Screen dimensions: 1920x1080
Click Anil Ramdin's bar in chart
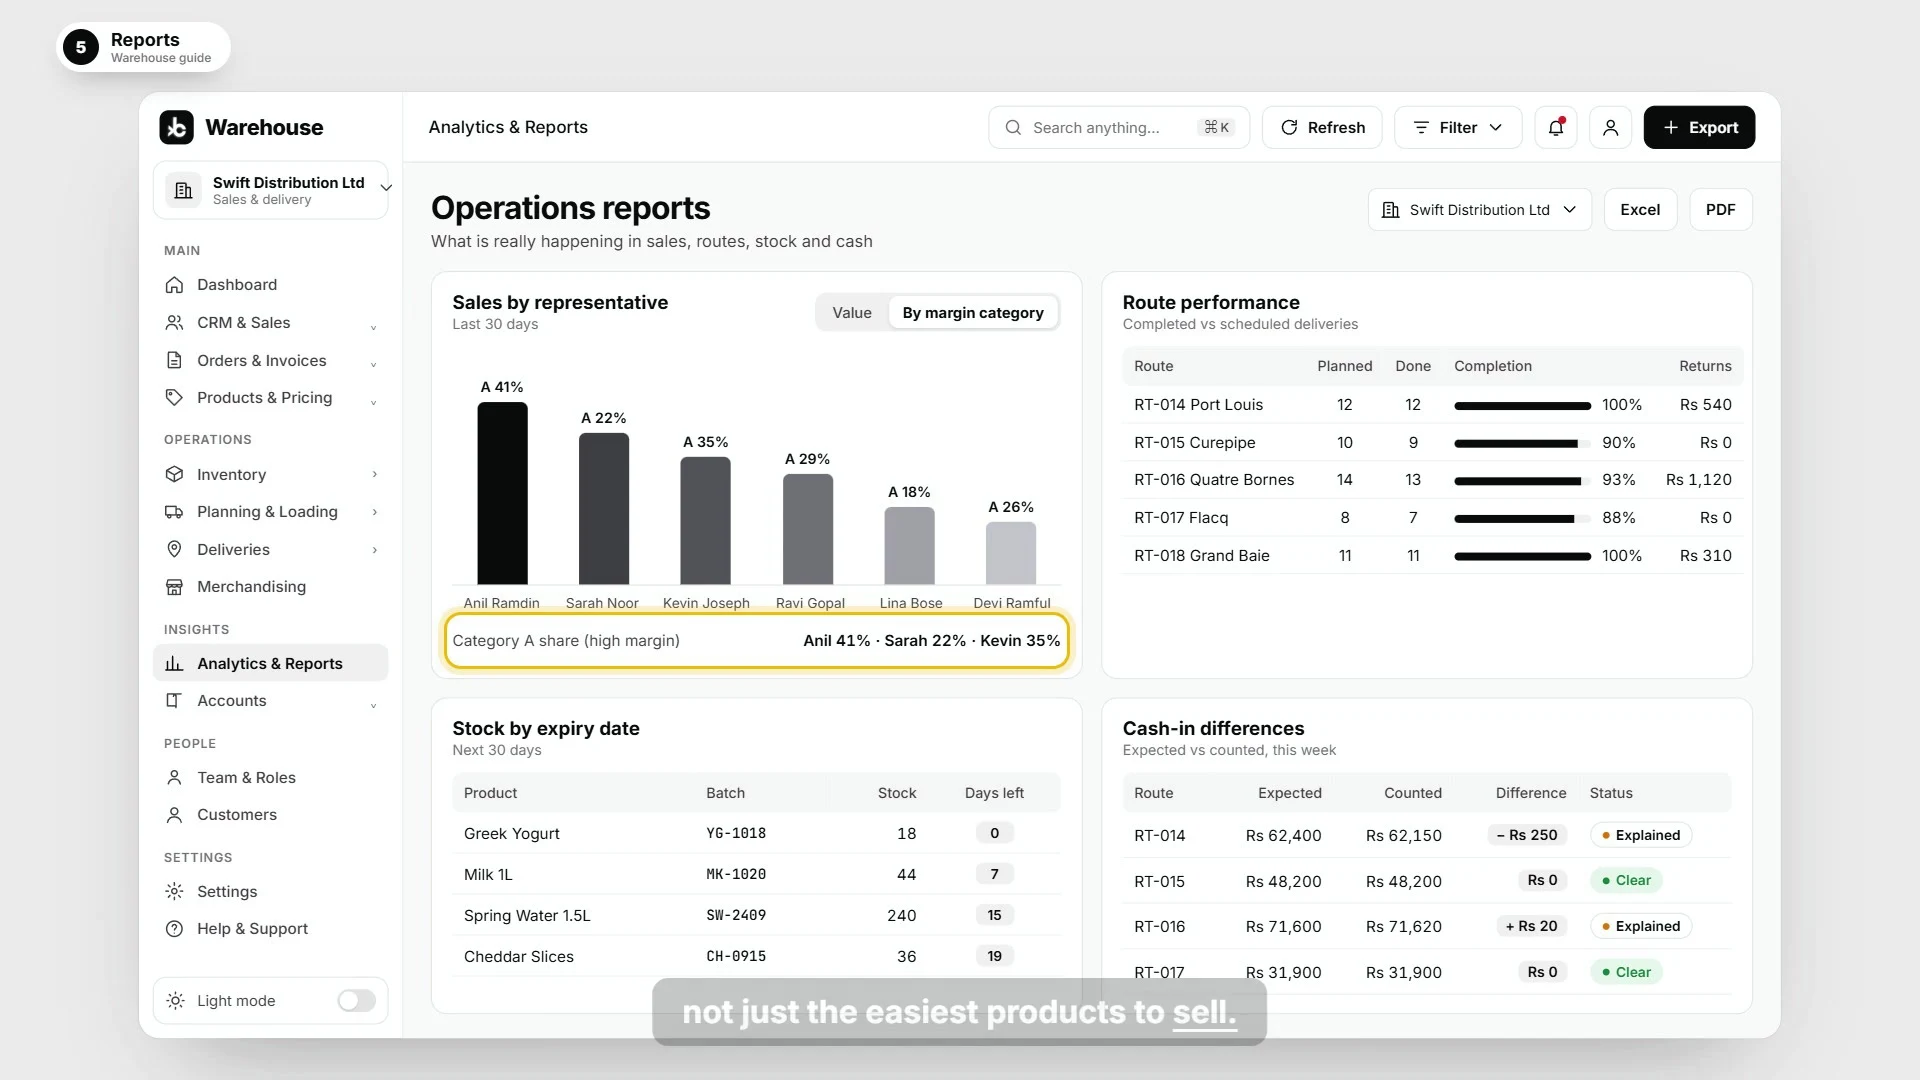tap(502, 493)
